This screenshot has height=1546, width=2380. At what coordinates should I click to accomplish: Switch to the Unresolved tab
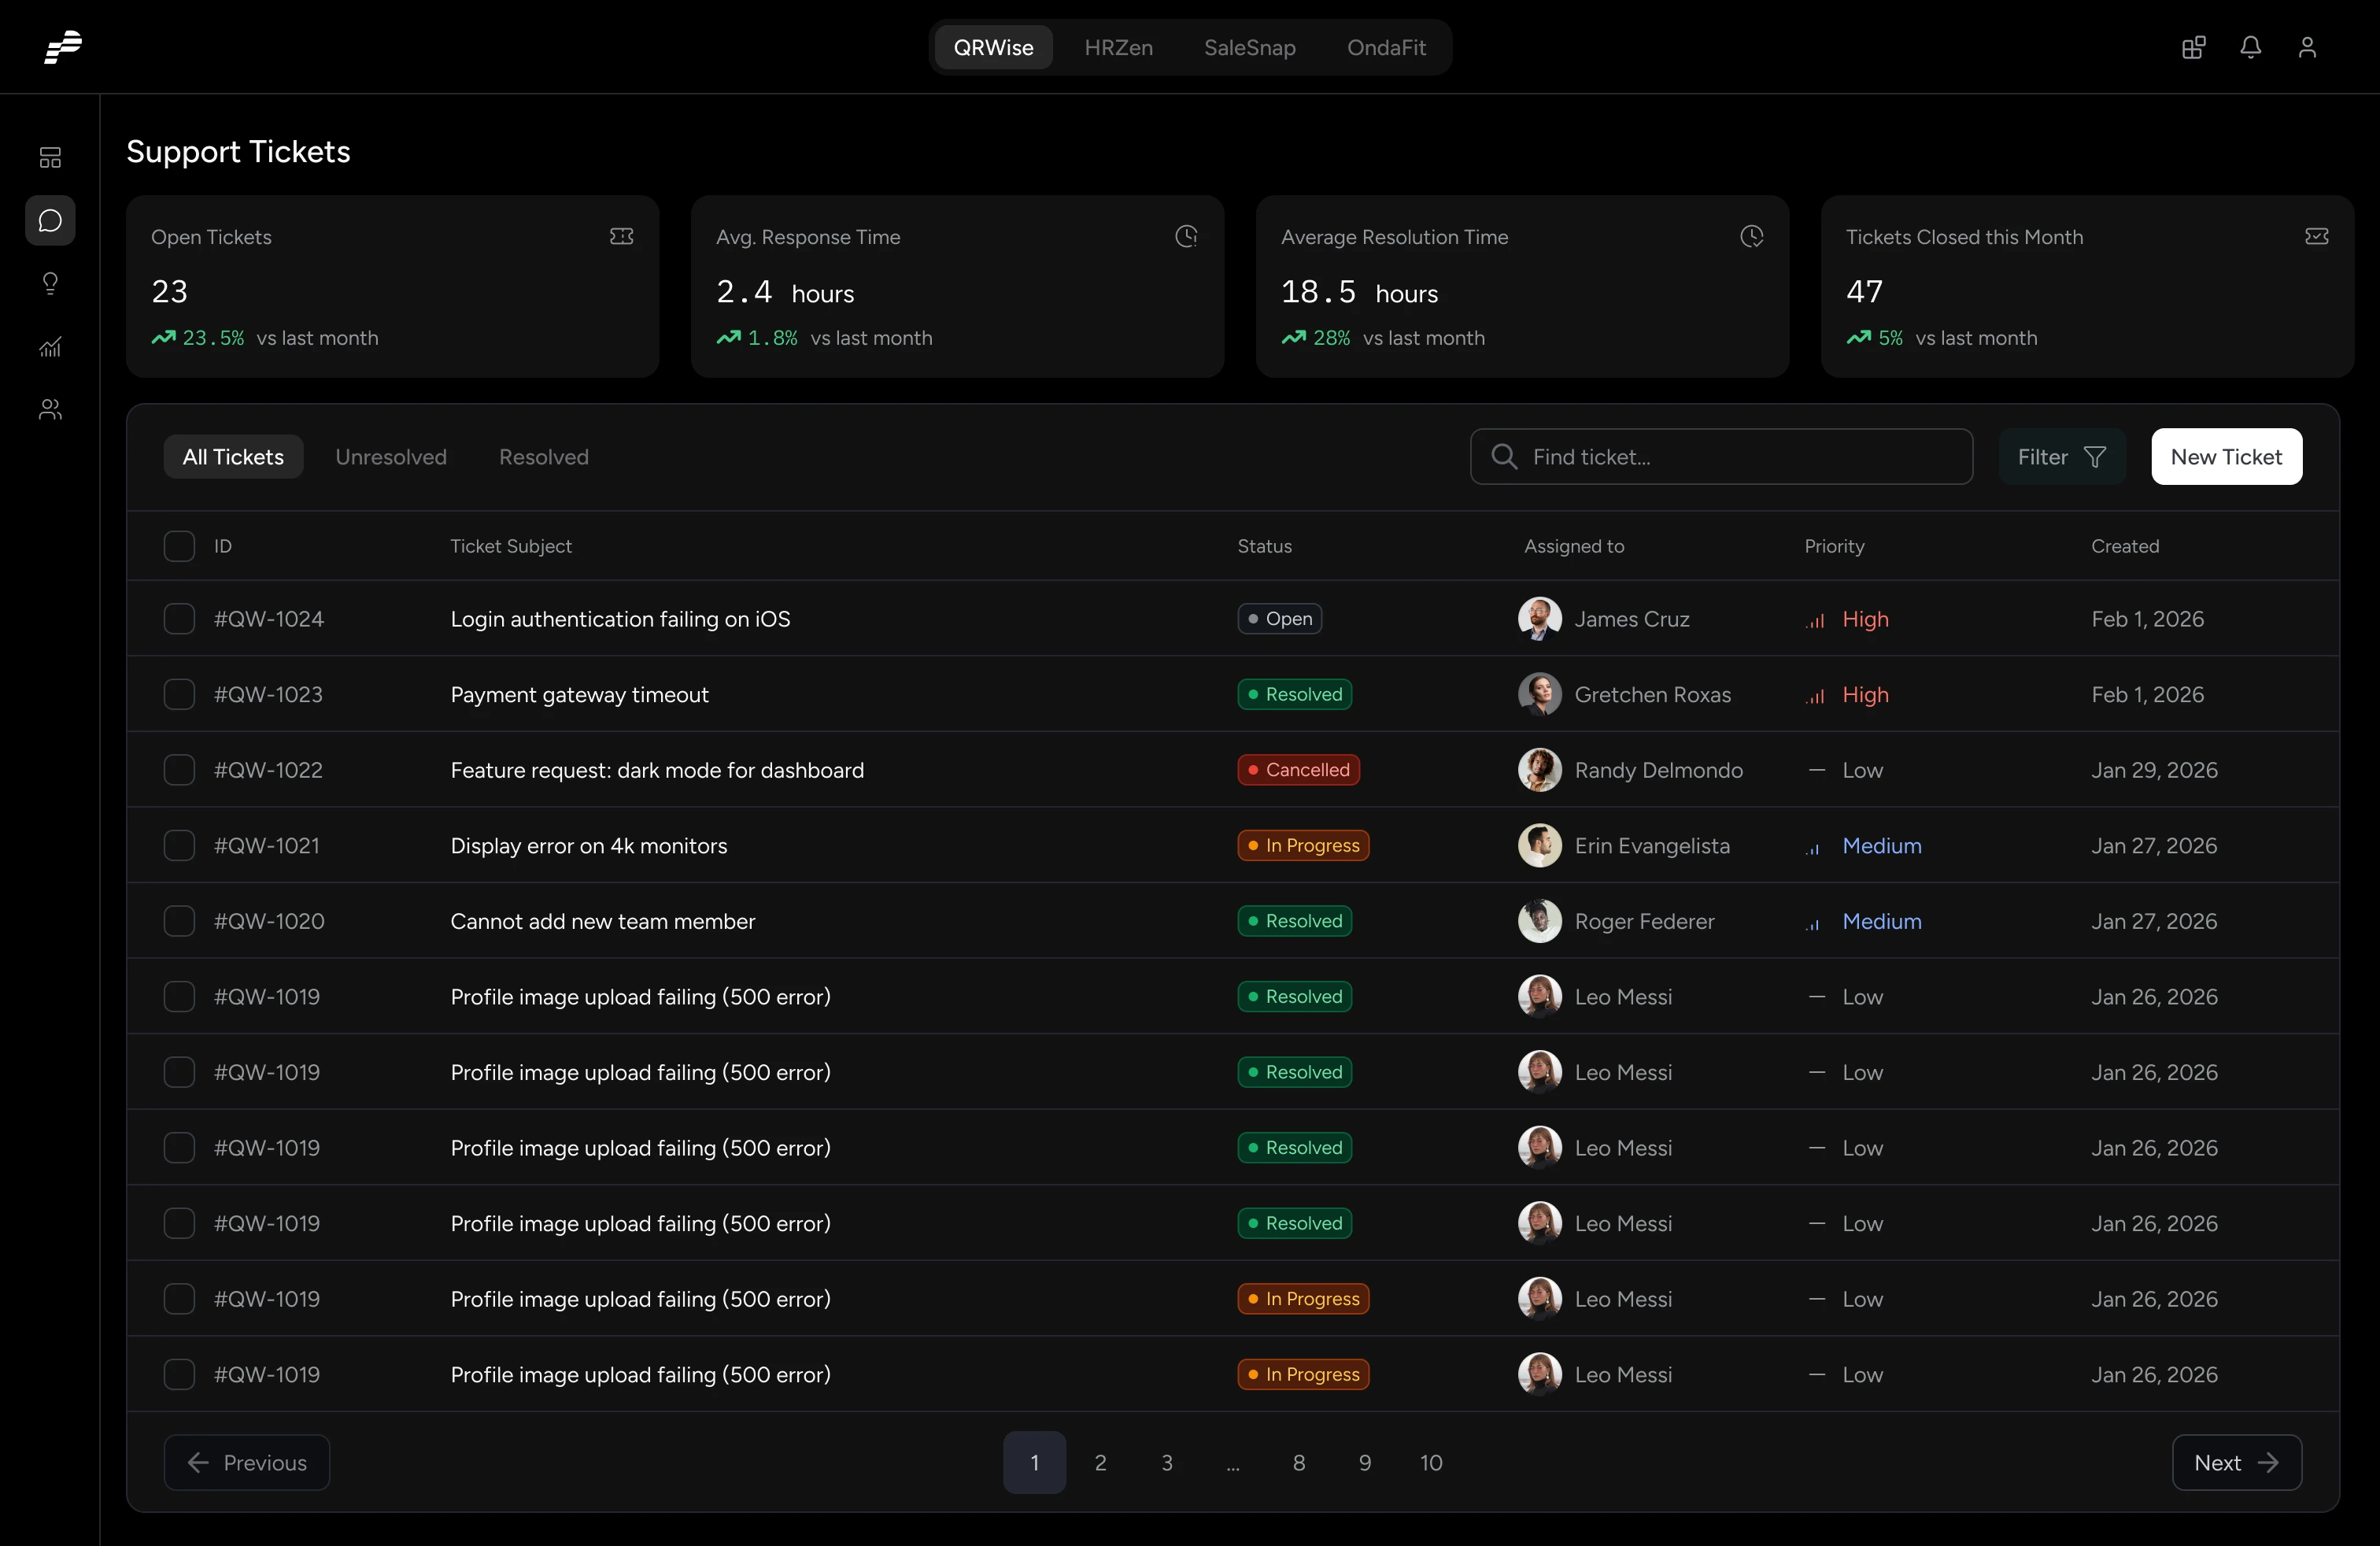tap(391, 456)
